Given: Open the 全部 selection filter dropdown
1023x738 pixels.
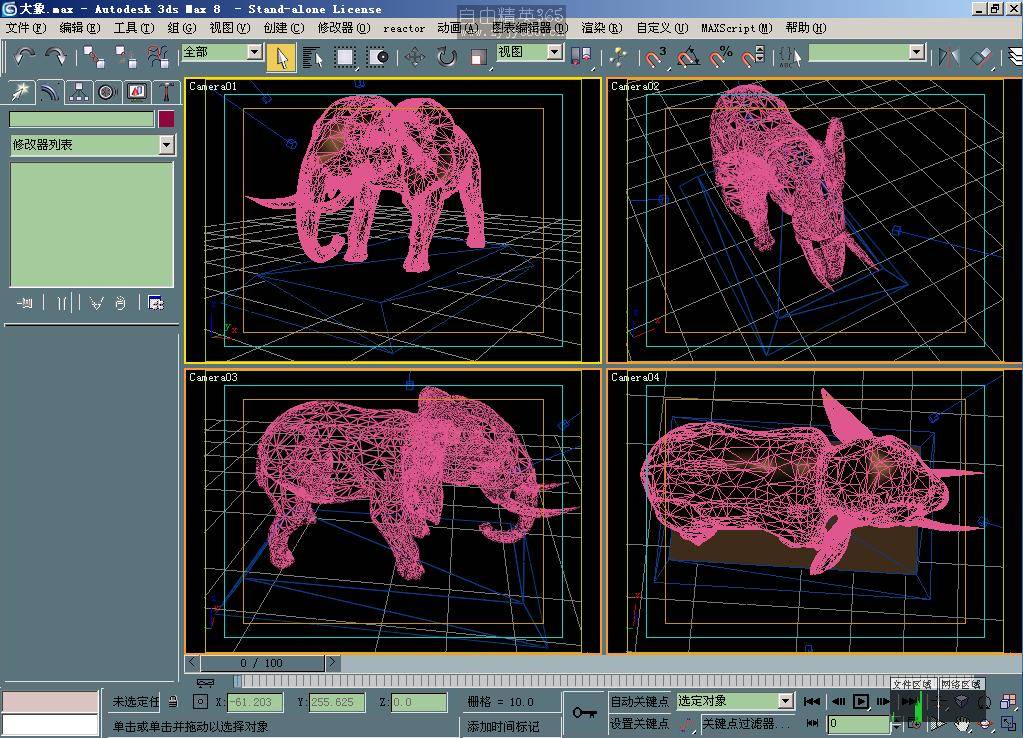Looking at the screenshot, I should click(254, 52).
